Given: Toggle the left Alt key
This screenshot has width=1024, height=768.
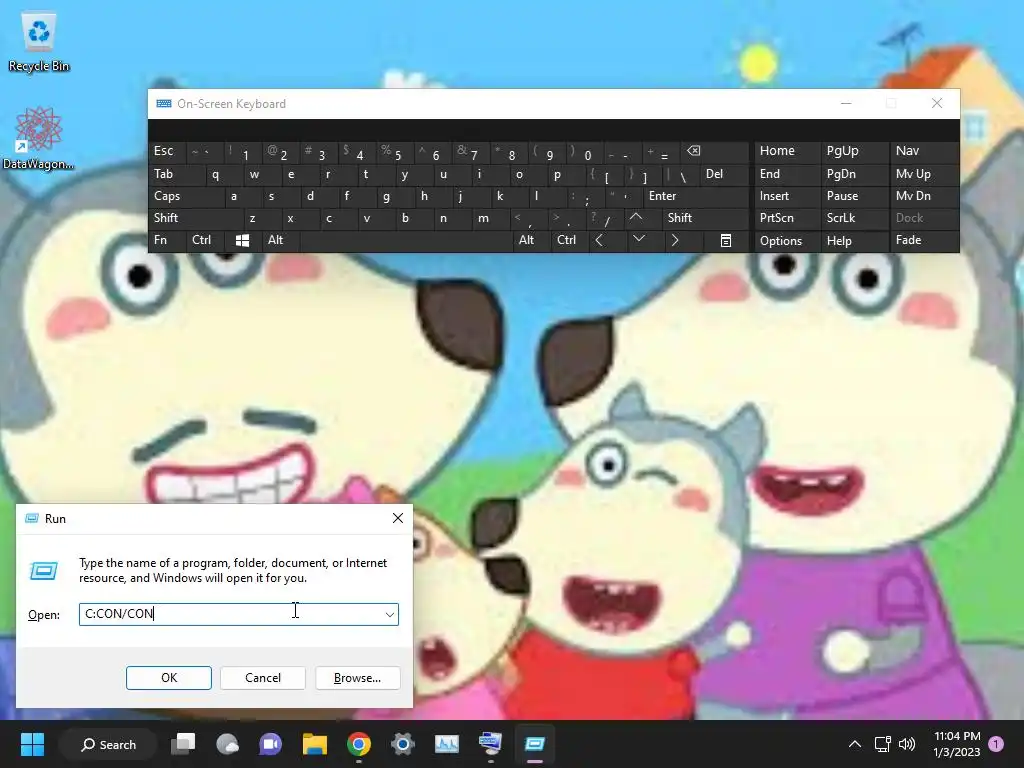Looking at the screenshot, I should pos(280,240).
